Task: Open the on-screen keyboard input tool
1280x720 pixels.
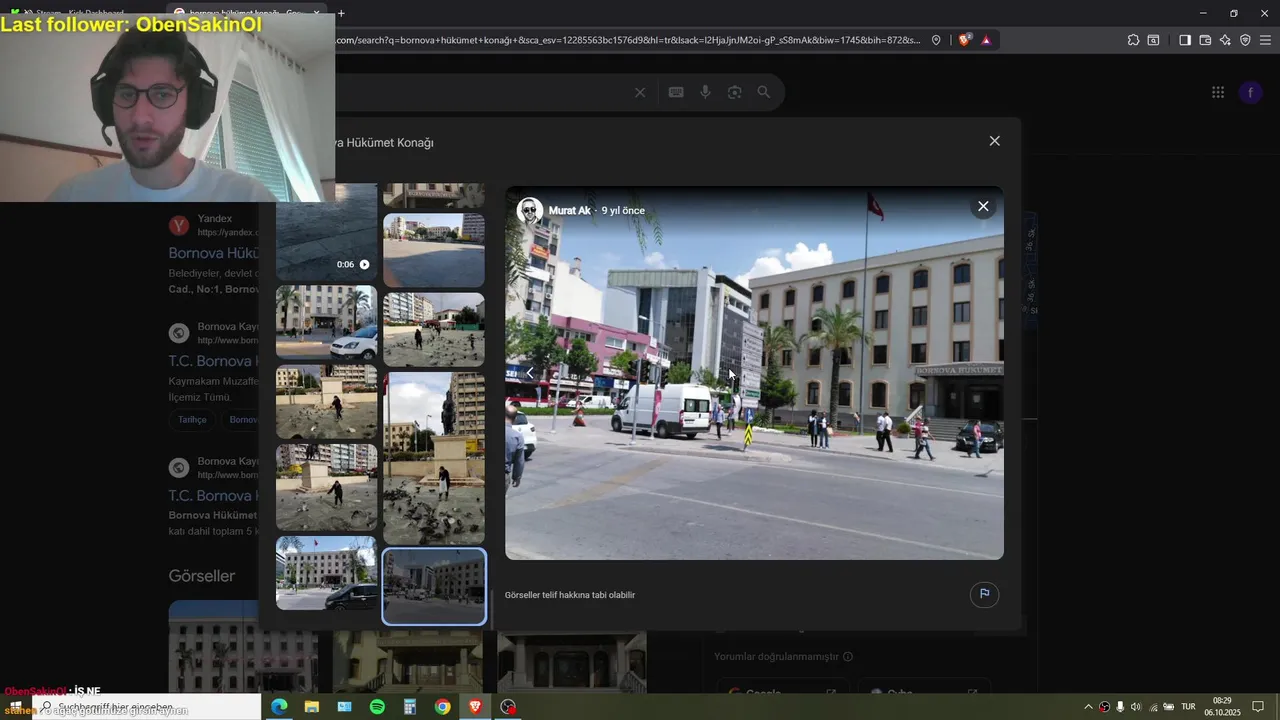Action: (676, 92)
